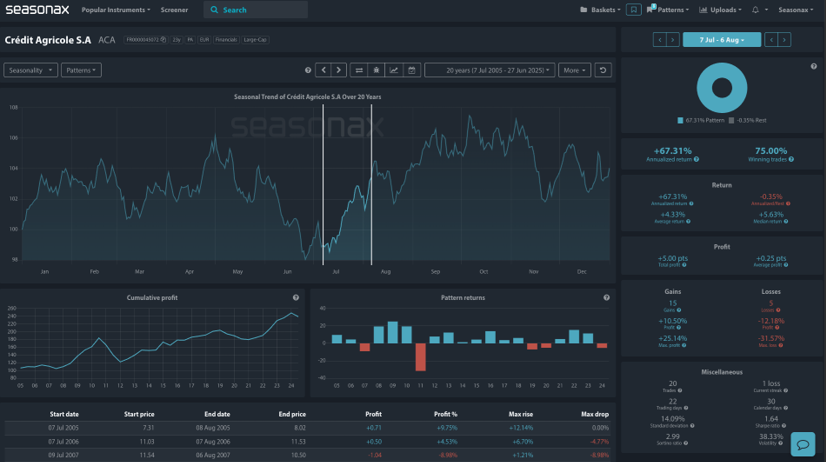Screen dimensions: 827x462
Task: Expand the arrow next to the bell
Action: click(766, 9)
